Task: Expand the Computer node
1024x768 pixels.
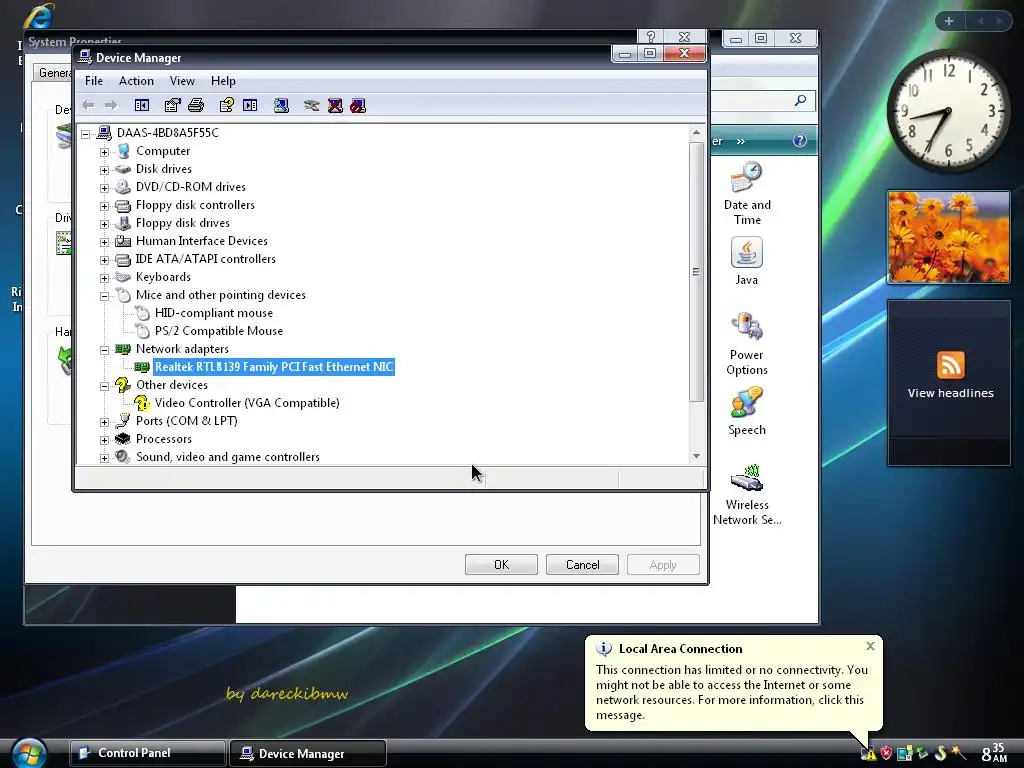Action: tap(104, 152)
